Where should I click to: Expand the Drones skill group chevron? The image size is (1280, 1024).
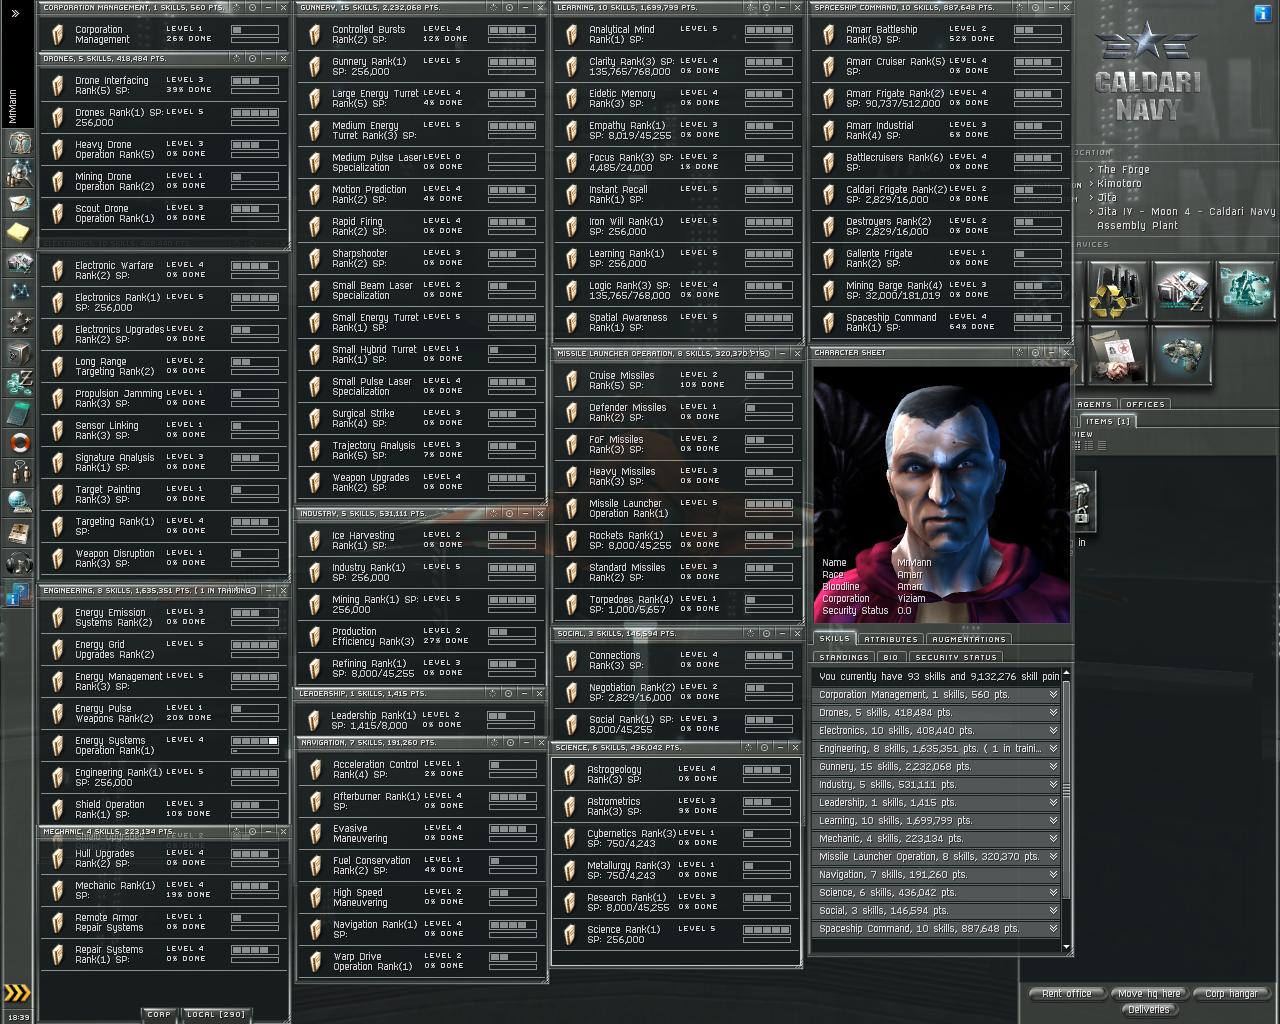pyautogui.click(x=1053, y=713)
